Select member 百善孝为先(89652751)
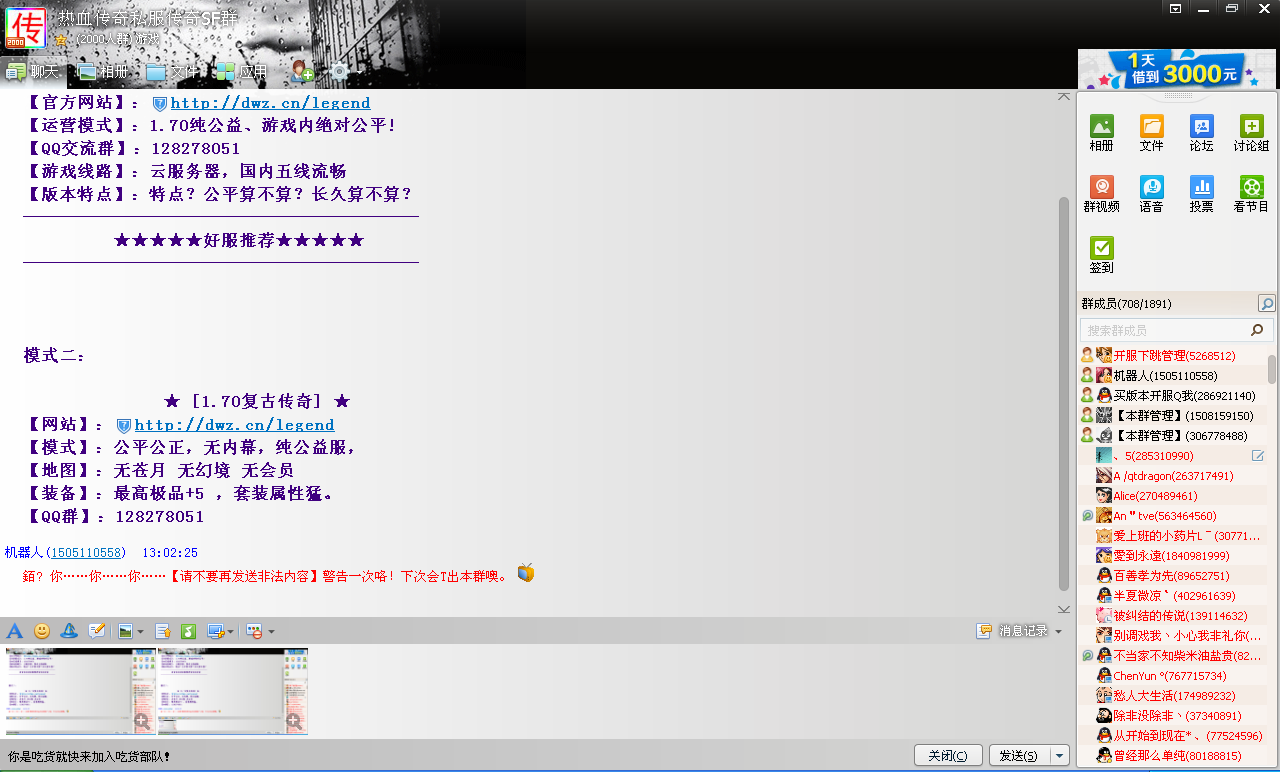1280x772 pixels. [x=1172, y=576]
